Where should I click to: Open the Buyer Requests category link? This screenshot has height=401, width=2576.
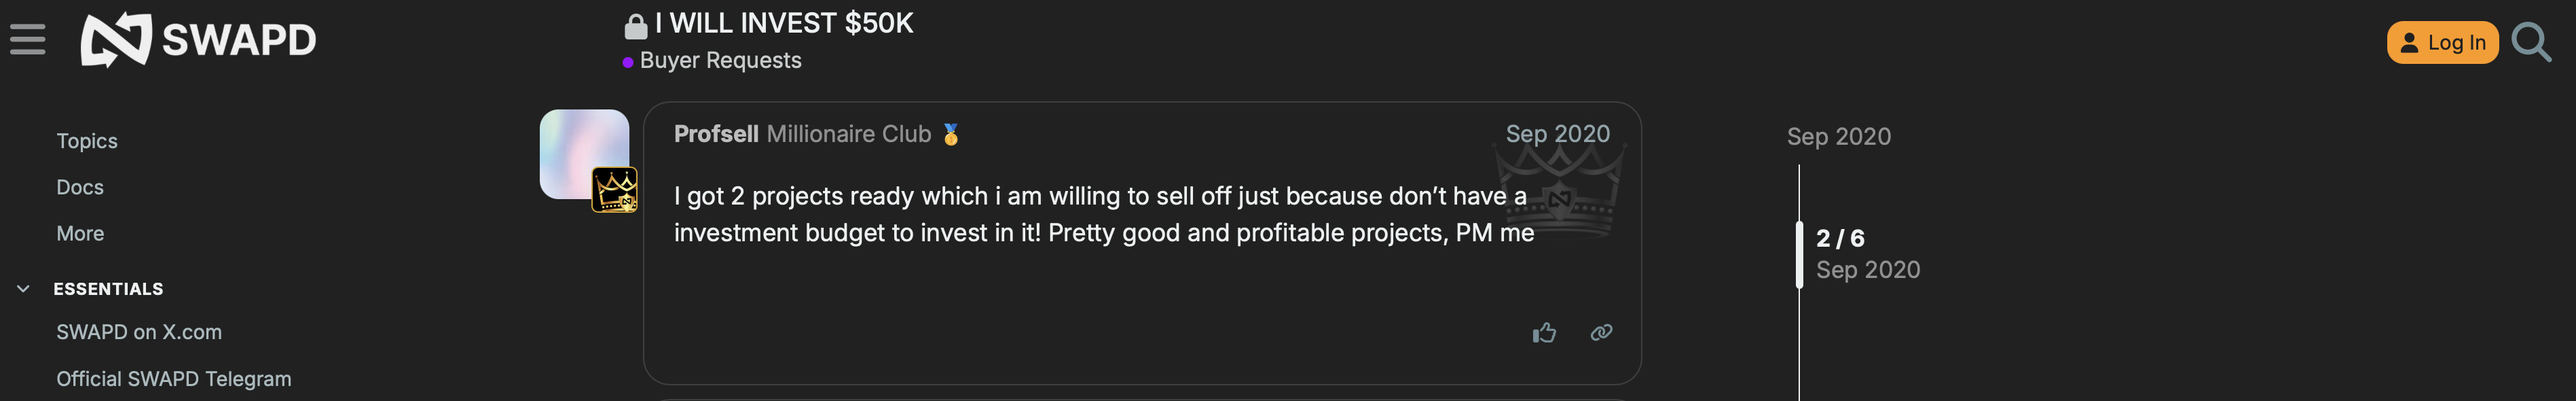click(x=720, y=61)
